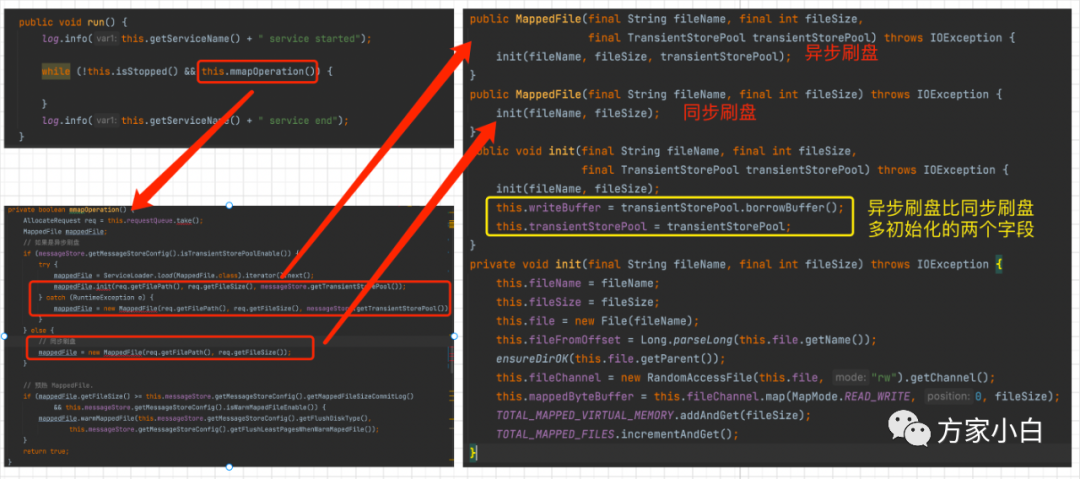The image size is (1080, 479).
Task: Click "this.file = new File(fileName);" line
Action: pyautogui.click(x=597, y=321)
